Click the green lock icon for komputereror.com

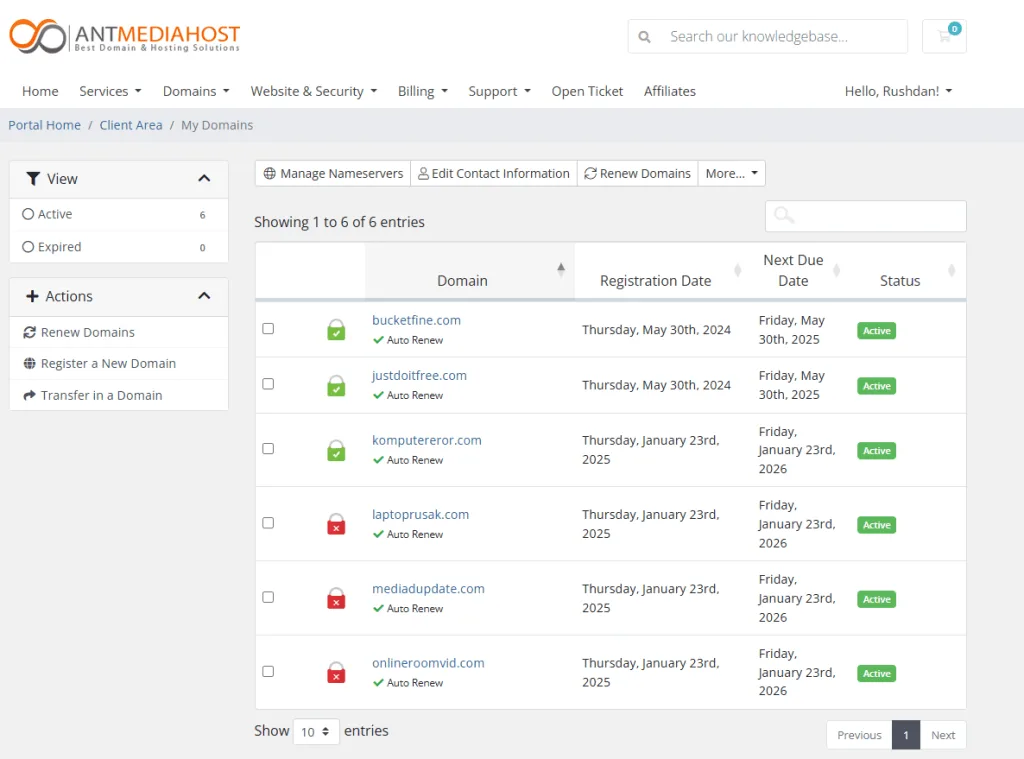336,450
